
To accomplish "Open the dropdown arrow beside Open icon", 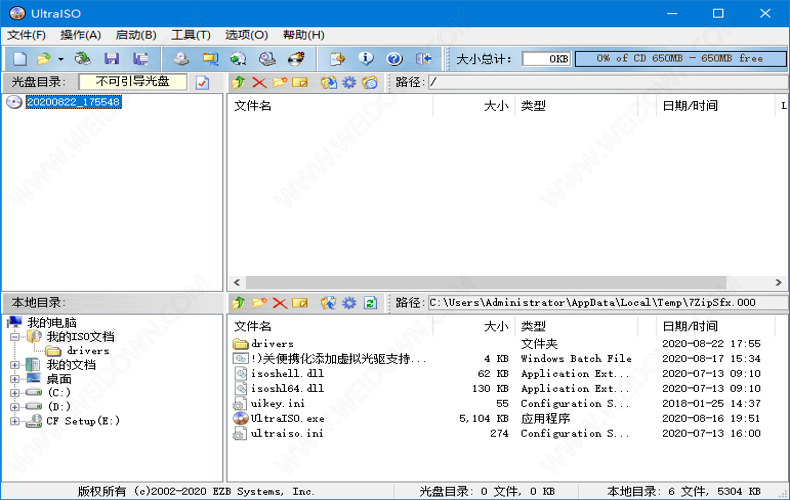I will pos(61,59).
